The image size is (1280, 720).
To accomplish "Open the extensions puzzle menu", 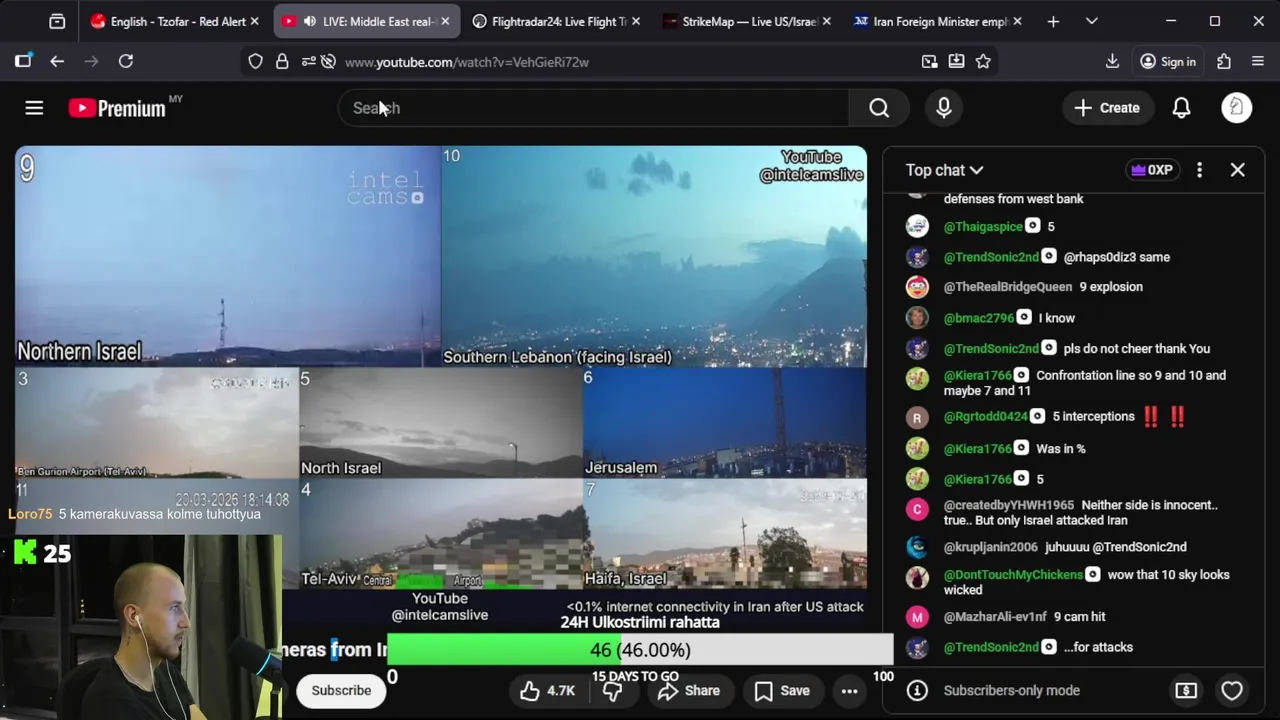I will point(1224,61).
